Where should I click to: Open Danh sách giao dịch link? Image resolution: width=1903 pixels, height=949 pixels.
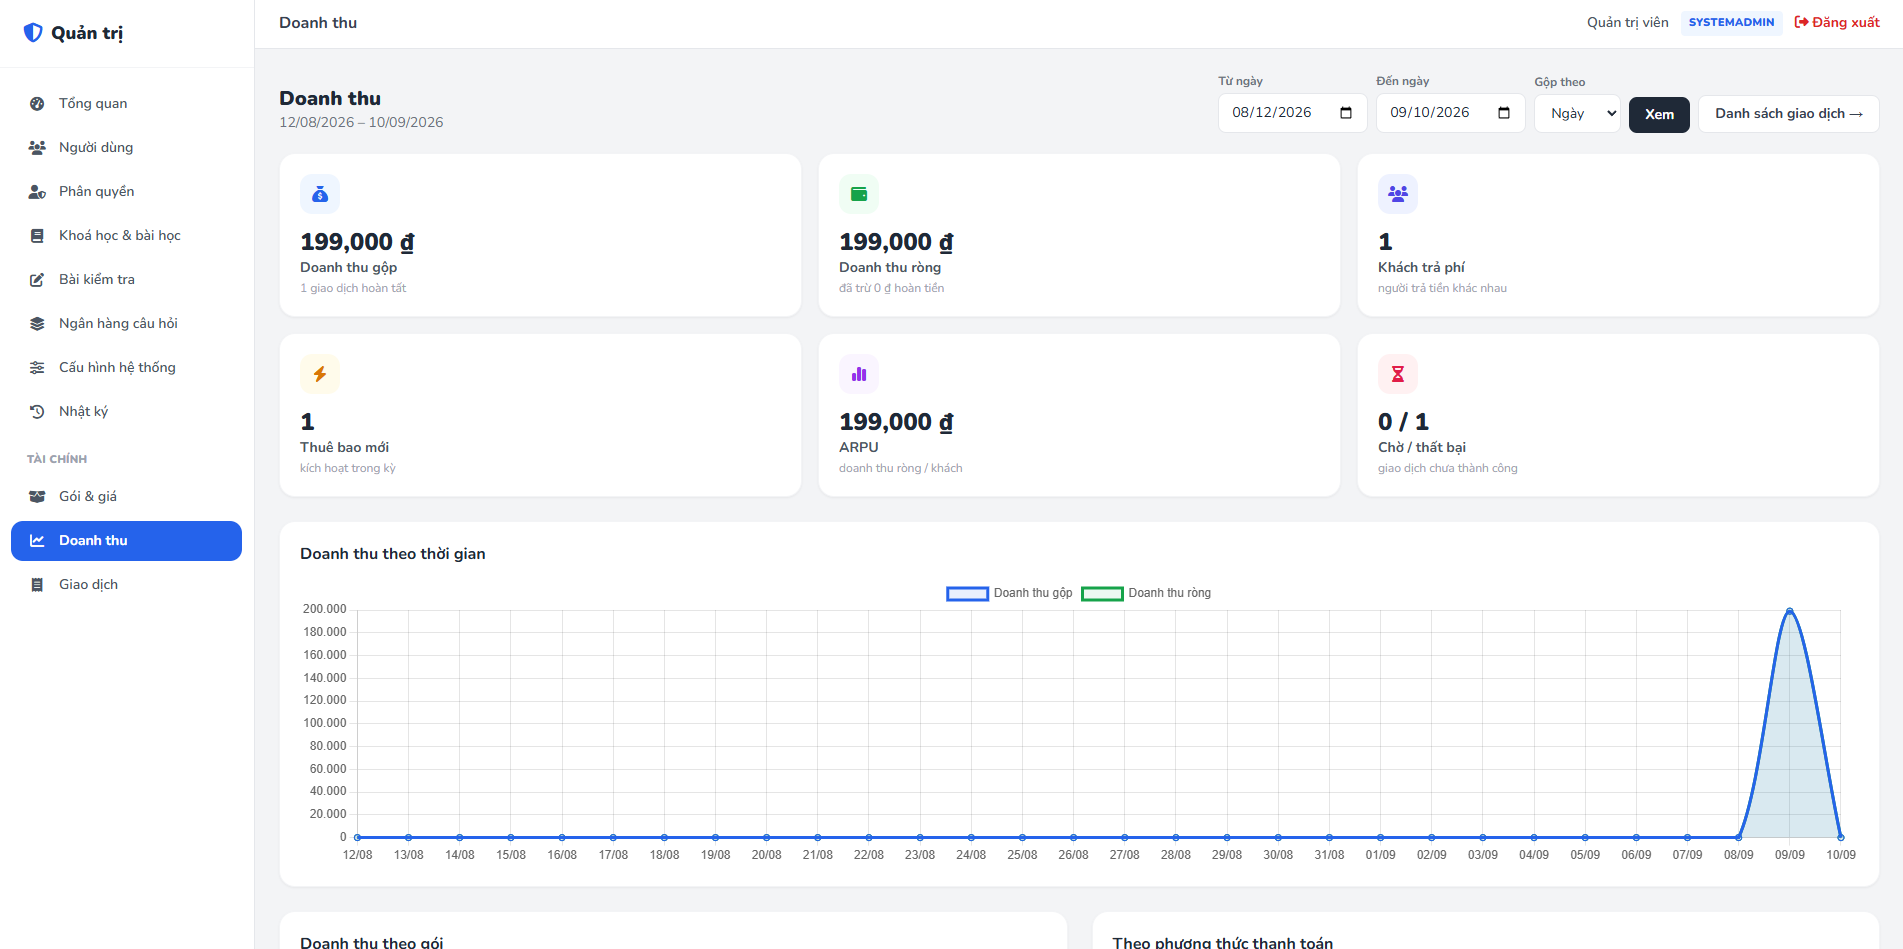[1788, 114]
